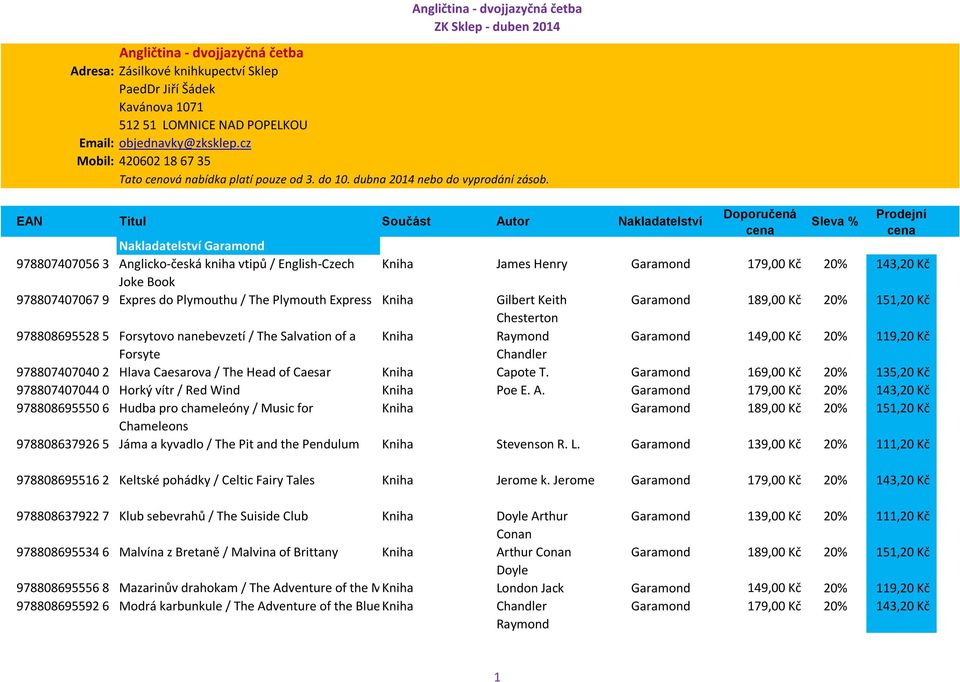Click the Doporučená cena column header
This screenshot has height=682, width=960.
coord(760,222)
